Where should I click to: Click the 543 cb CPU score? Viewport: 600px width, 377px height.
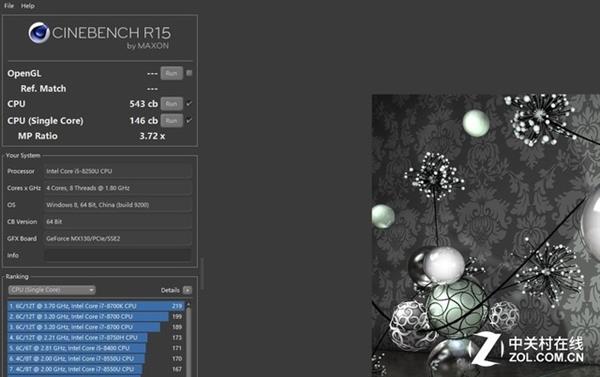coord(143,104)
